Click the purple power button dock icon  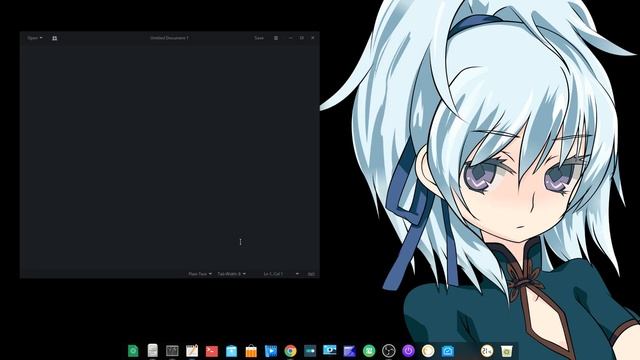tap(408, 351)
